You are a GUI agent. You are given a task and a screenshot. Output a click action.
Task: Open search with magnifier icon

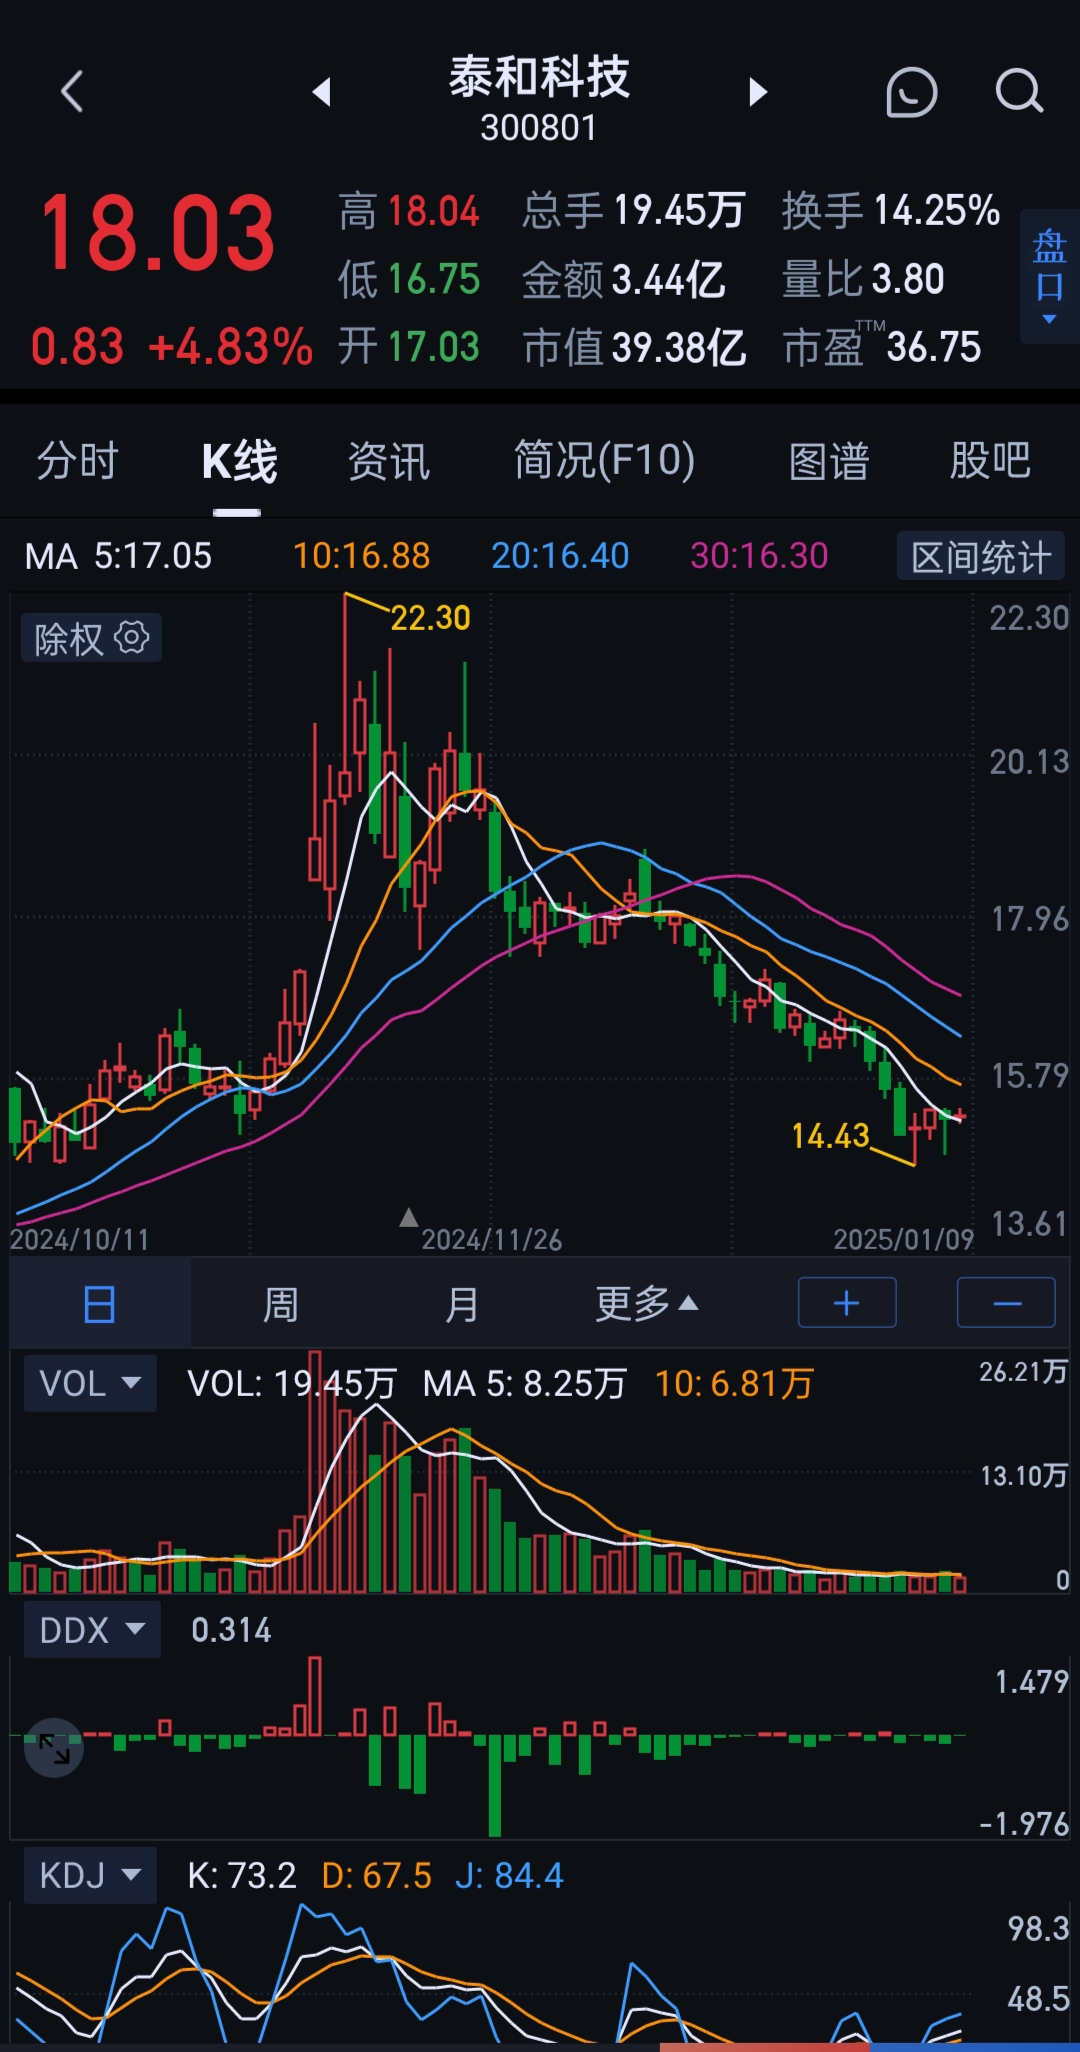1019,92
